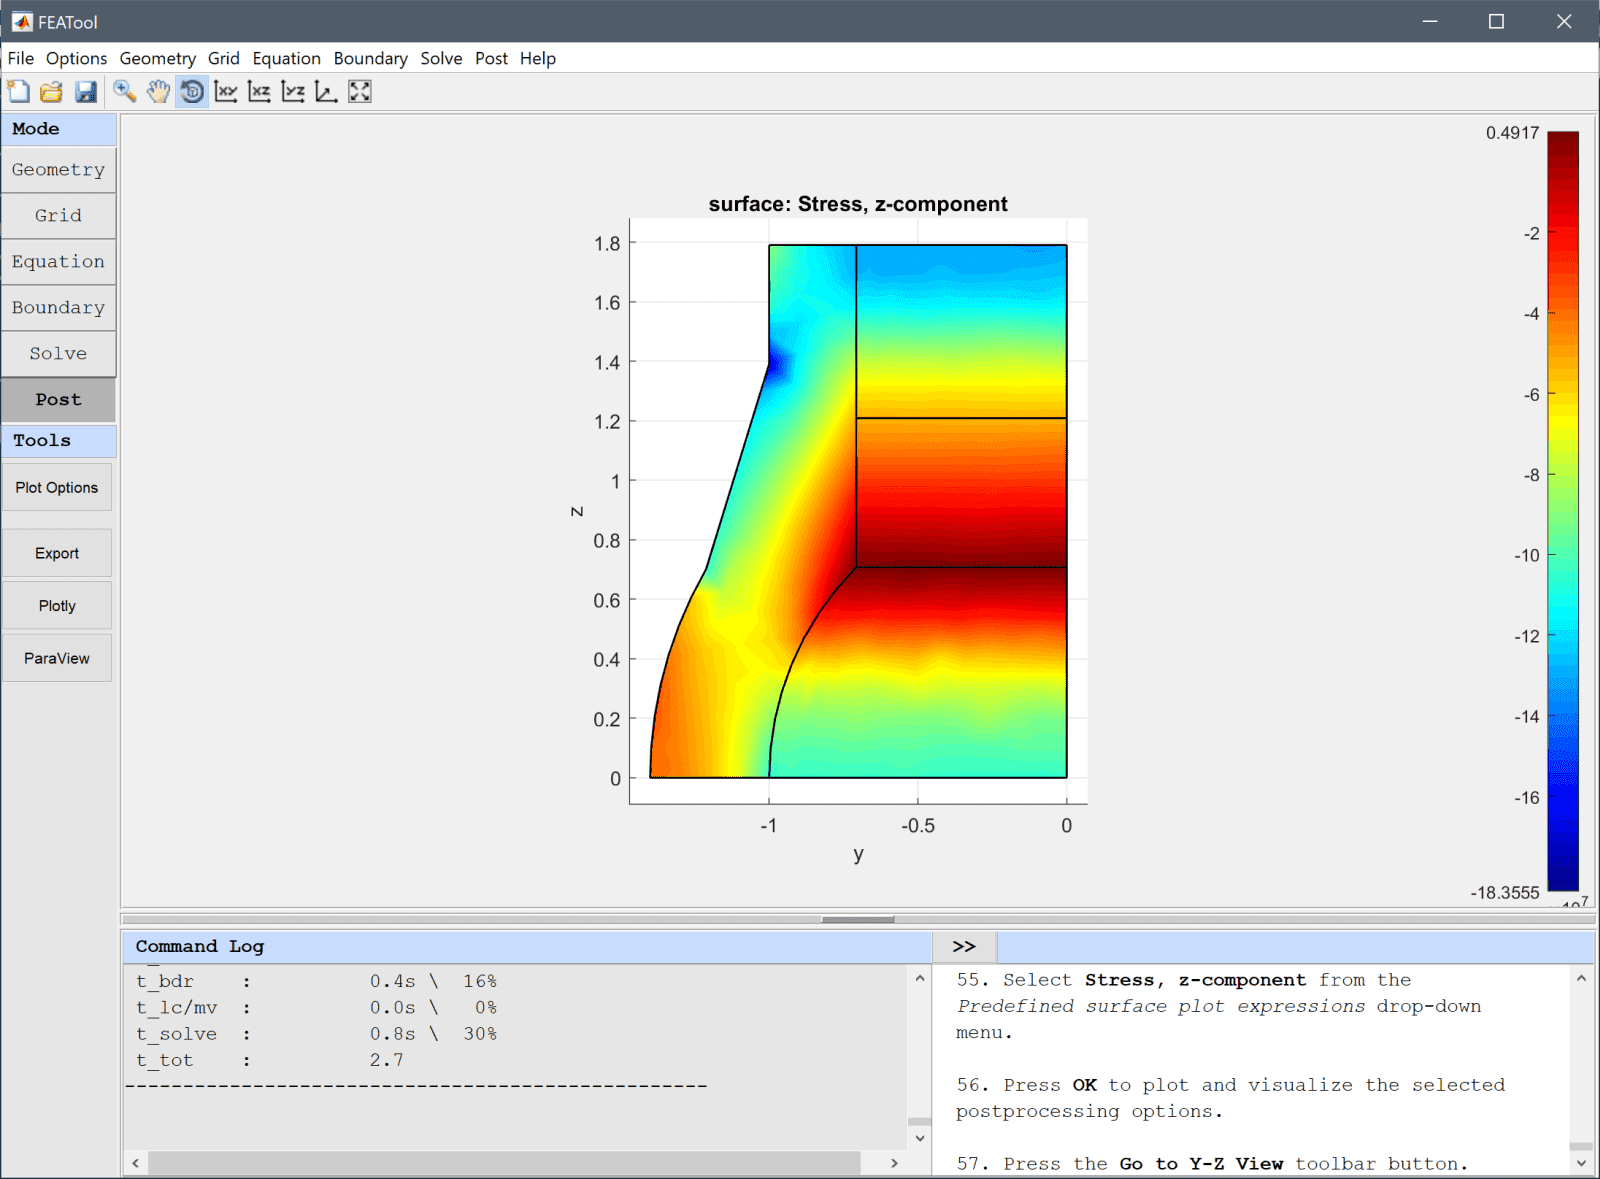Click the FEATool app logo in title bar
Screen dimensions: 1600x1179
tap(21, 22)
